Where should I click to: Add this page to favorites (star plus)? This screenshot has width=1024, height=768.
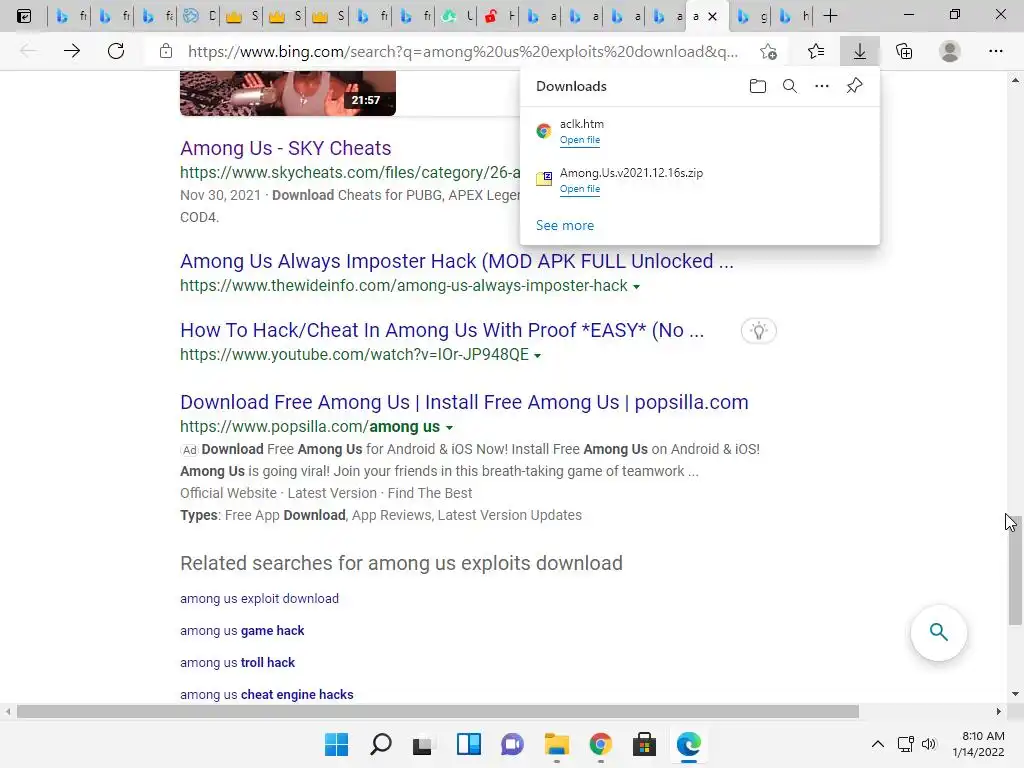[x=769, y=51]
